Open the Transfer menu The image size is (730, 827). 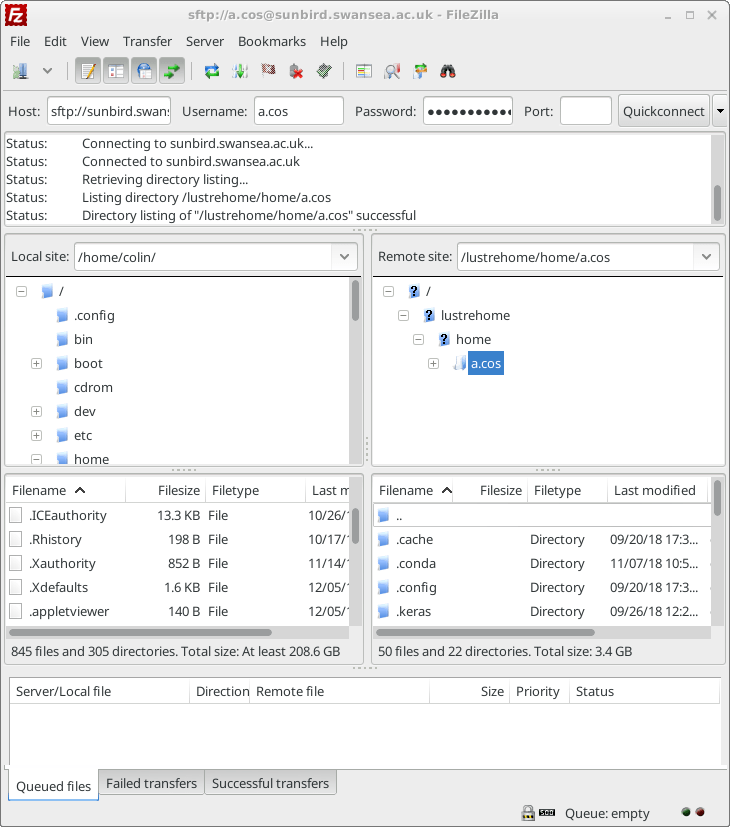(147, 41)
